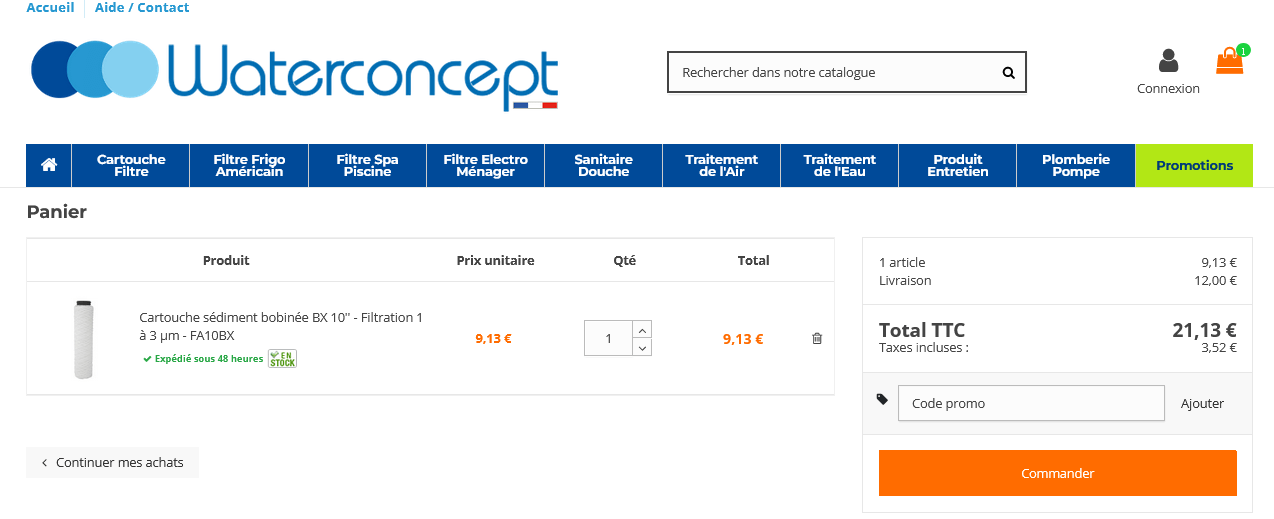The image size is (1274, 519).
Task: Click the Ajouter promo button
Action: 1202,404
